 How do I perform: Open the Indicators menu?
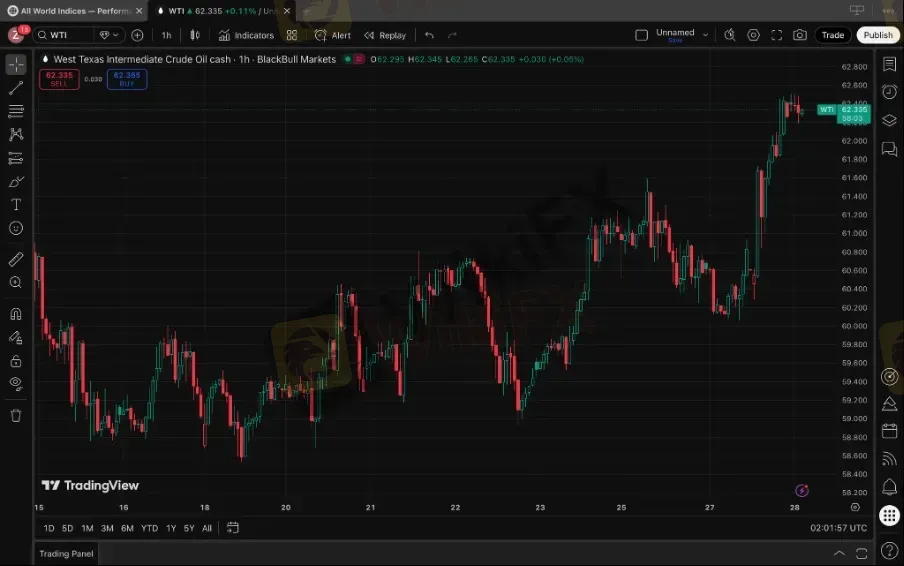click(x=246, y=35)
